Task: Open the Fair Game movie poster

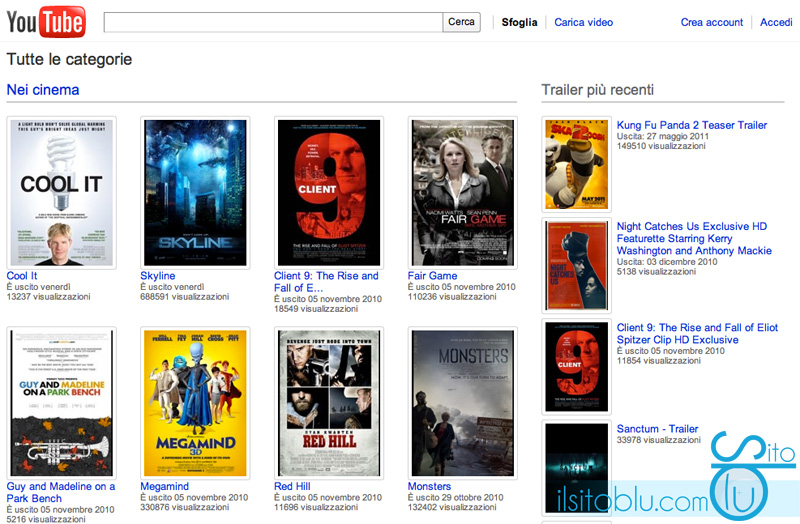Action: point(463,192)
